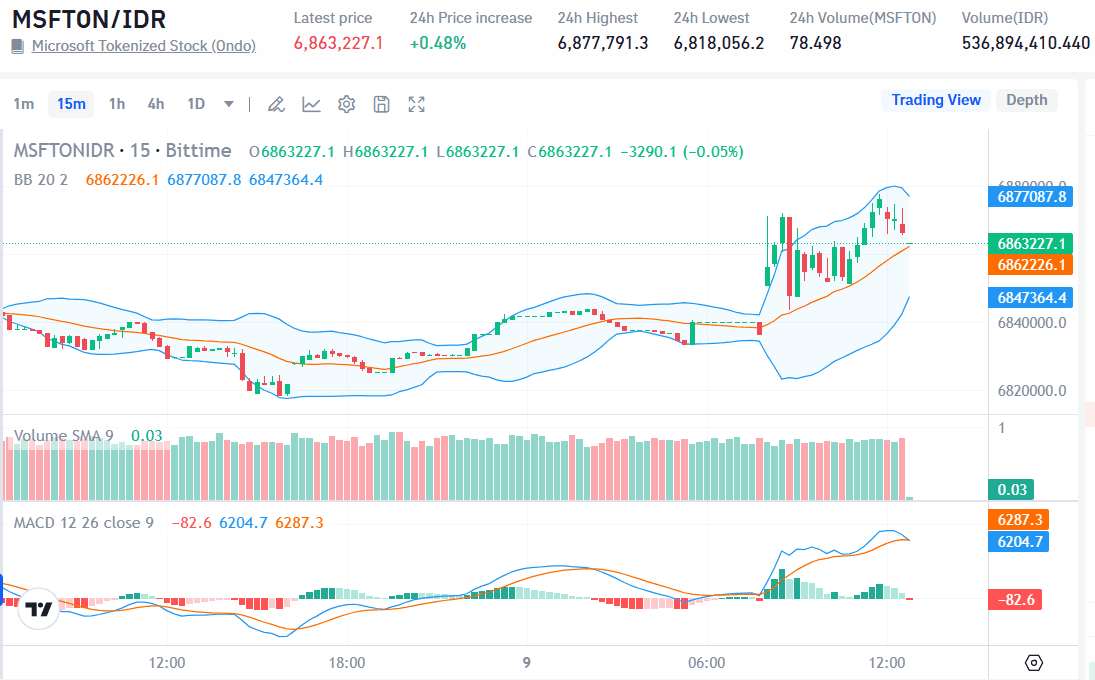
Task: Choose the 1m interval button
Action: [x=24, y=104]
